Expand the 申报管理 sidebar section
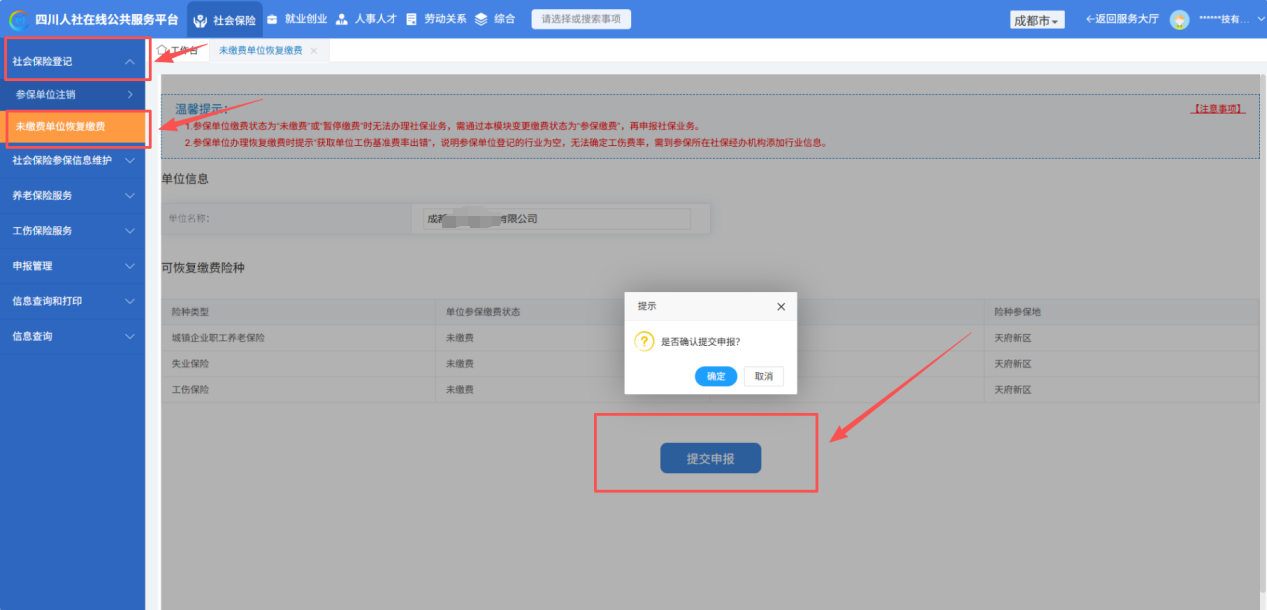1267x610 pixels. pos(72,266)
